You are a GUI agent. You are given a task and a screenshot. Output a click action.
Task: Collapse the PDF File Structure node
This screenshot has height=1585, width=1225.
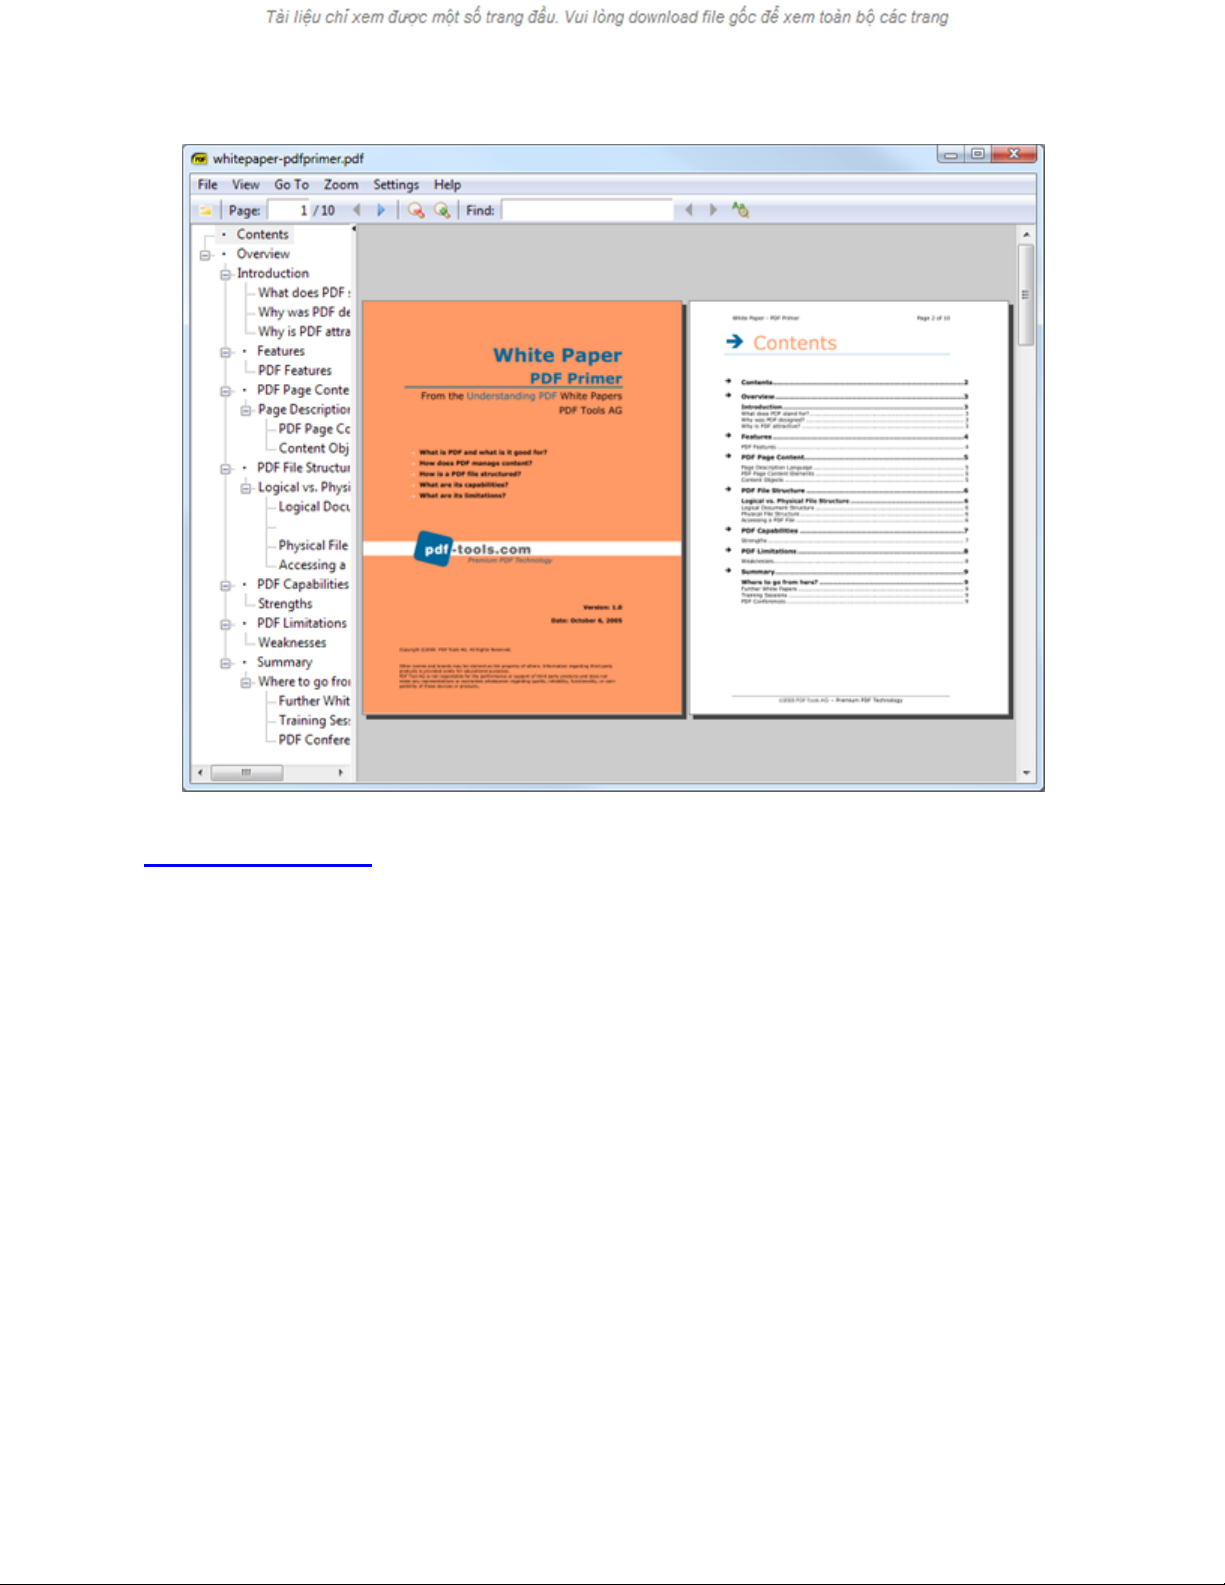point(226,469)
